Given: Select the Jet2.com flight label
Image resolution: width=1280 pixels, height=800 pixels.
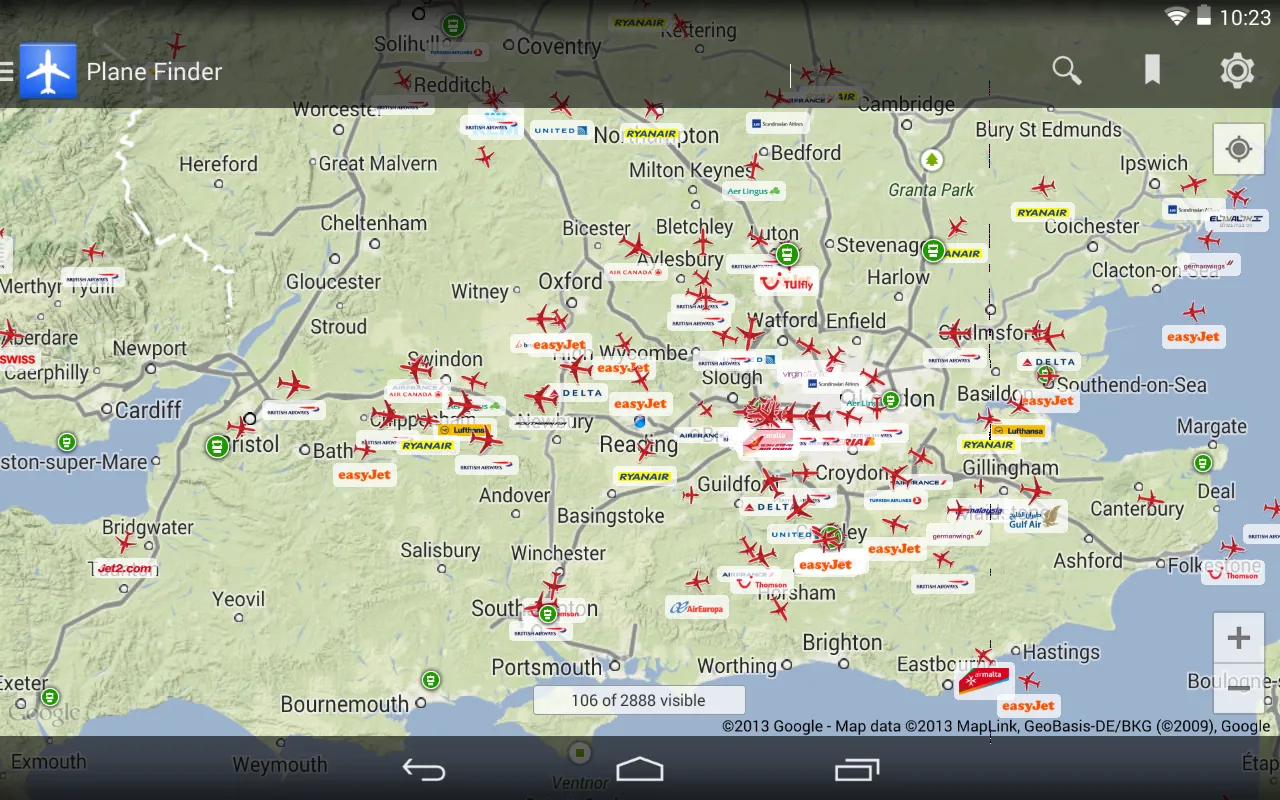Looking at the screenshot, I should click(x=125, y=569).
